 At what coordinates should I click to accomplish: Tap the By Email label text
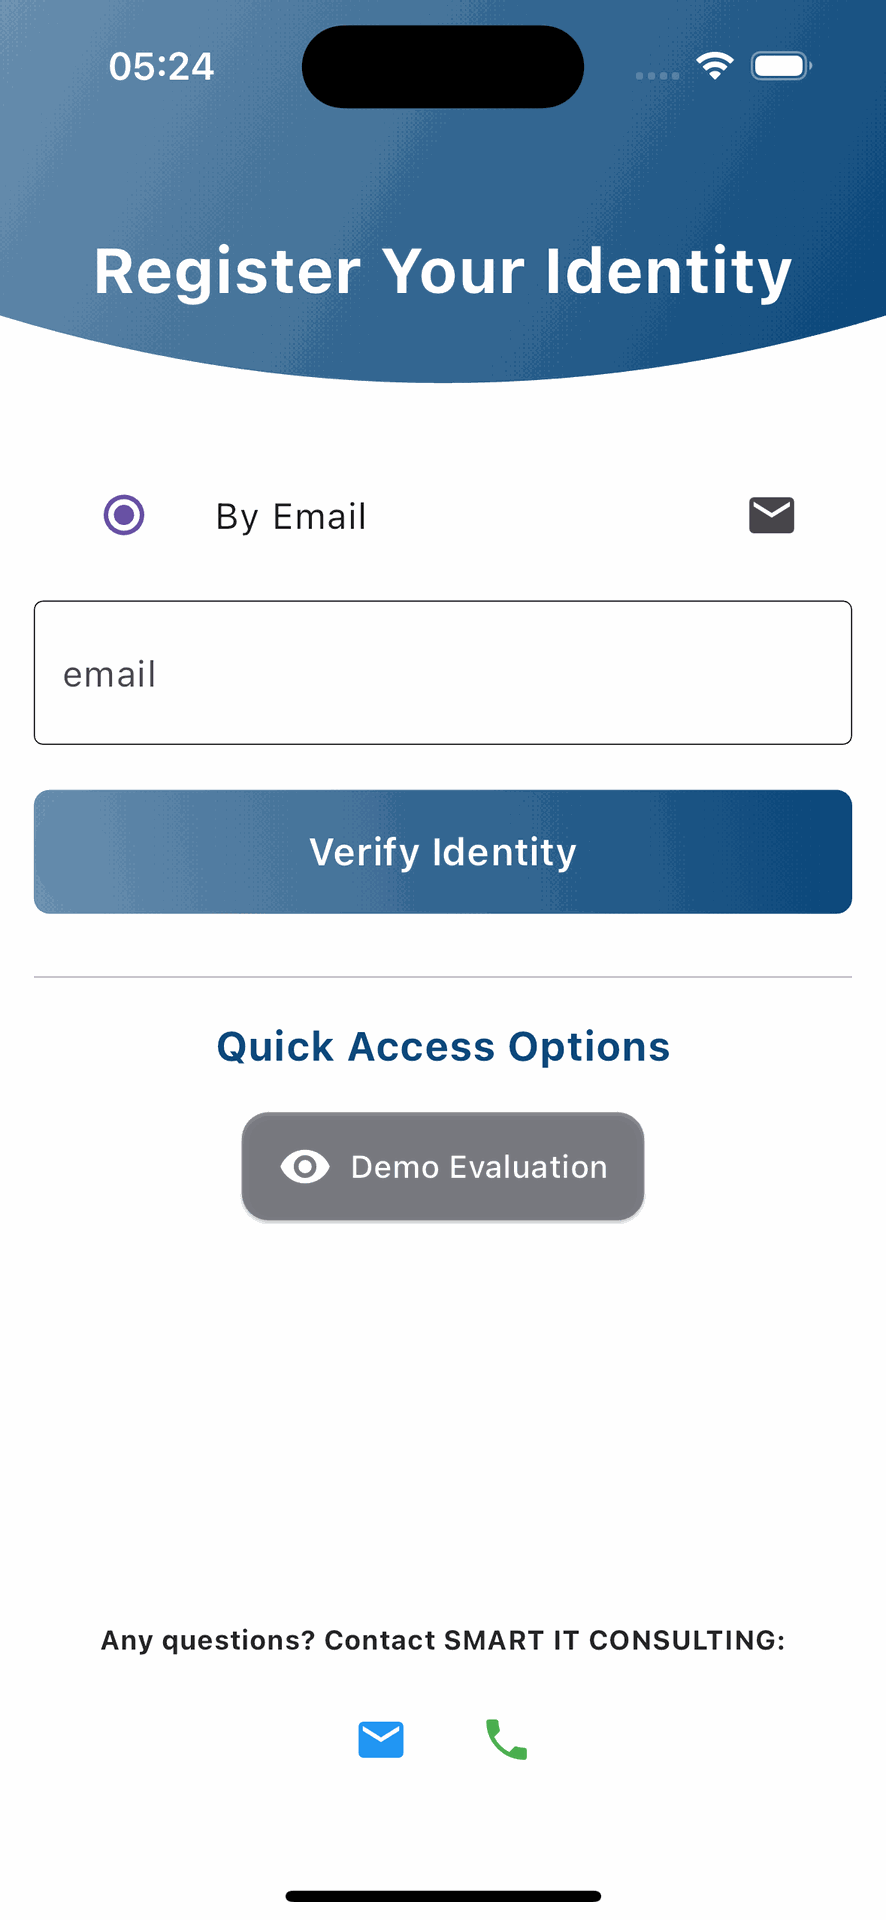click(x=291, y=517)
